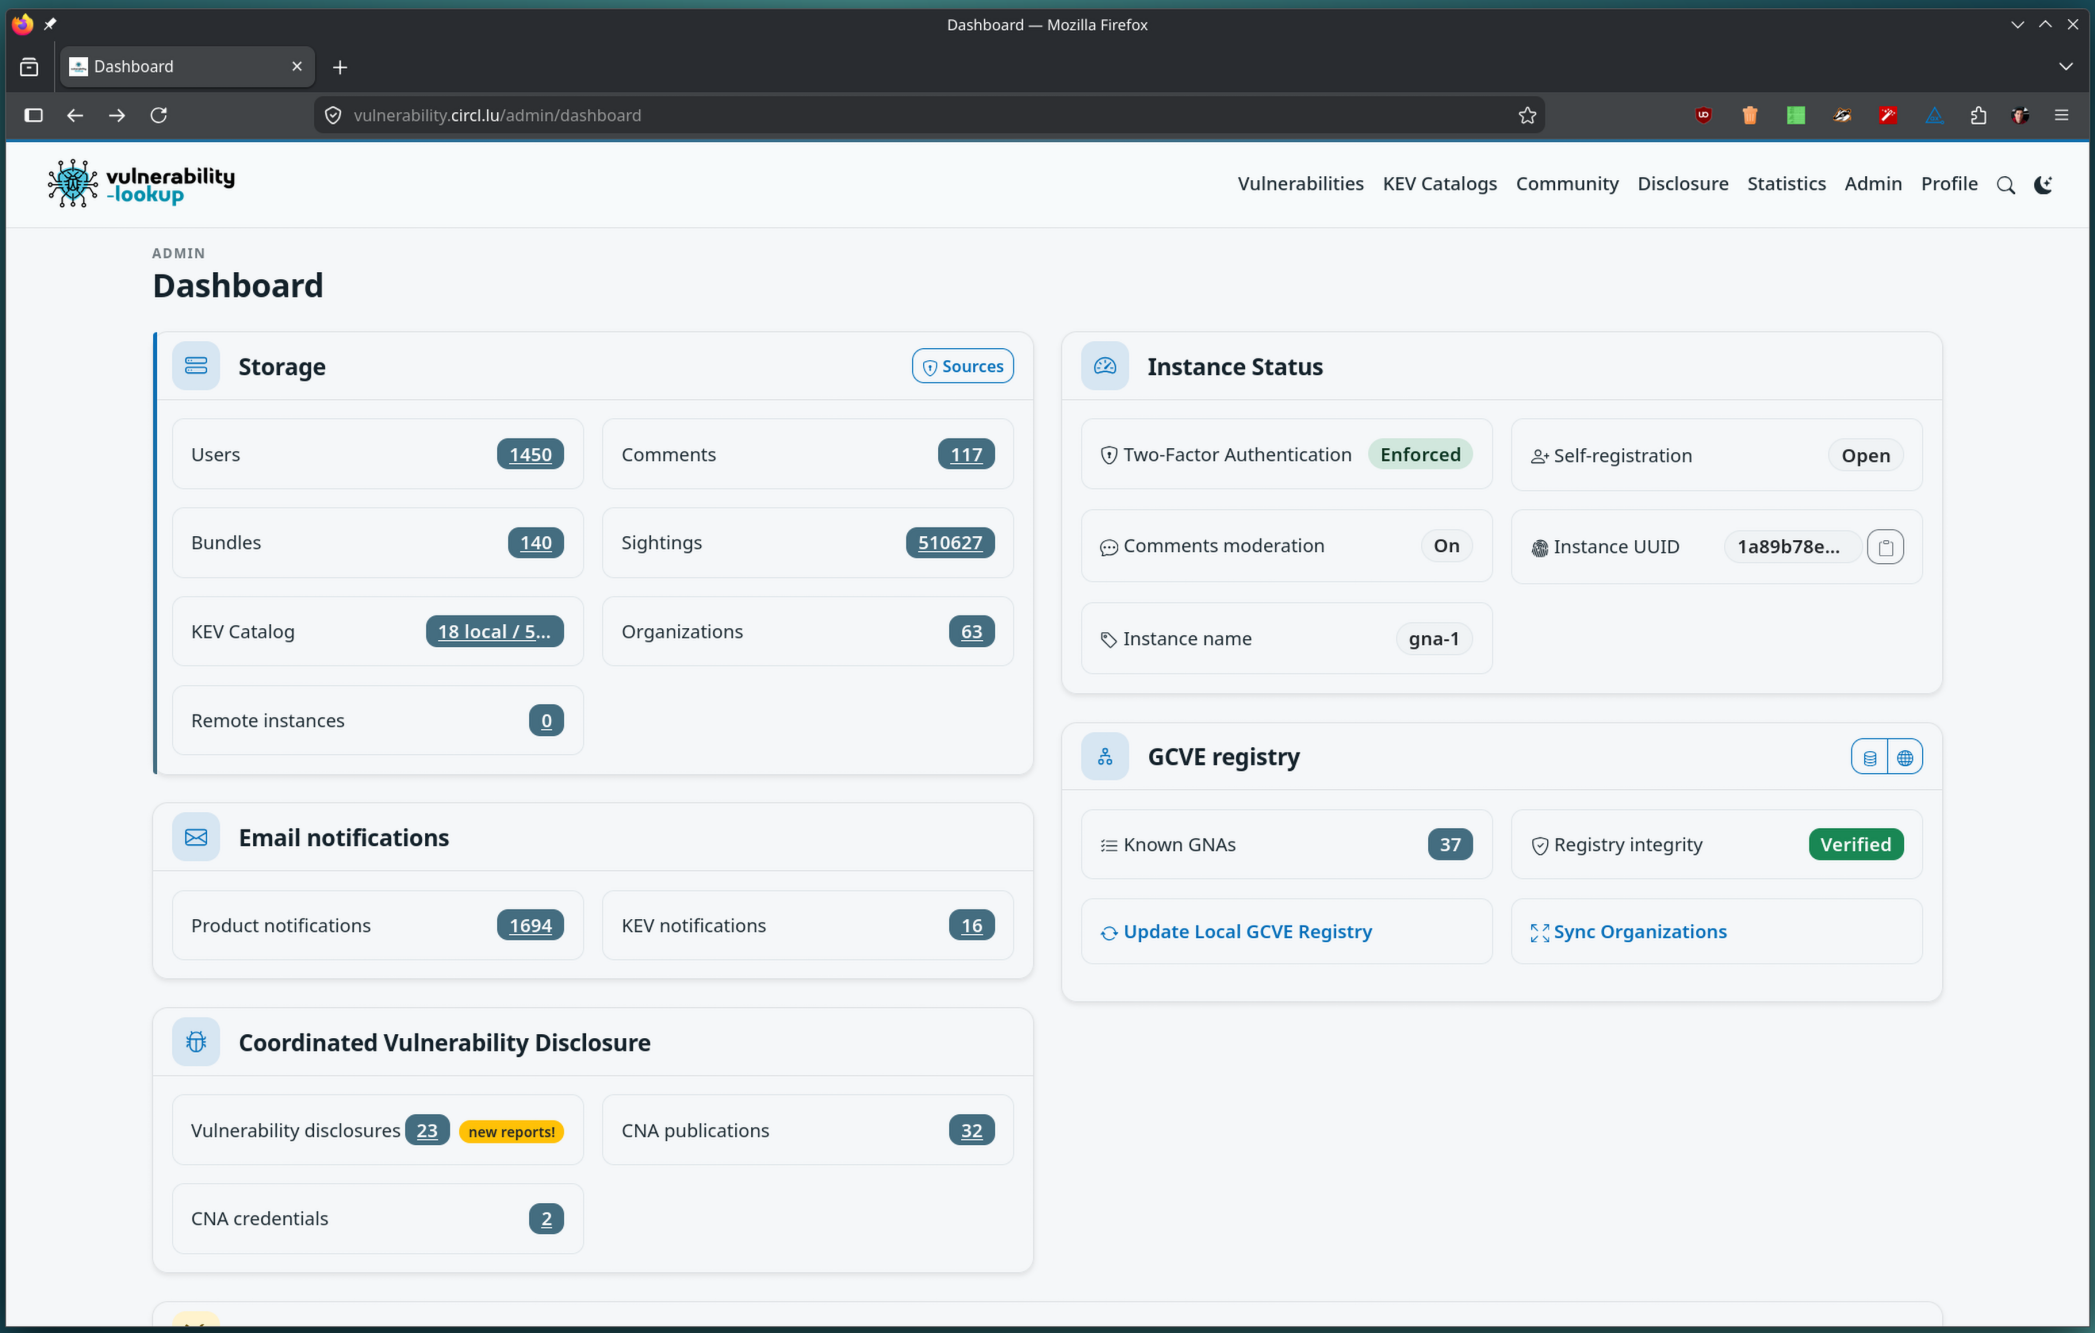This screenshot has width=2095, height=1333.
Task: Open the Profile menu
Action: tap(1949, 184)
